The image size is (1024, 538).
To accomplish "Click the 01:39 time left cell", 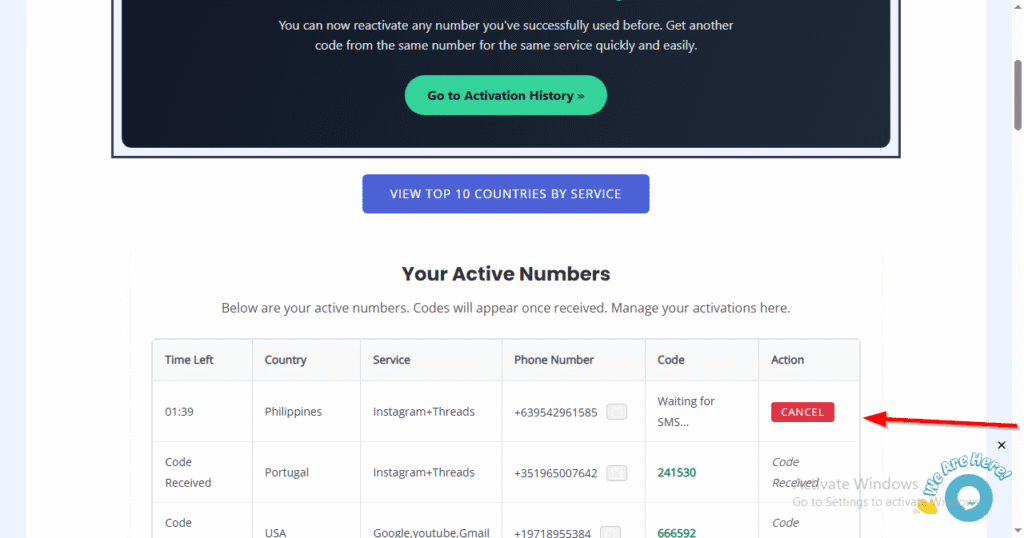I will tap(179, 412).
